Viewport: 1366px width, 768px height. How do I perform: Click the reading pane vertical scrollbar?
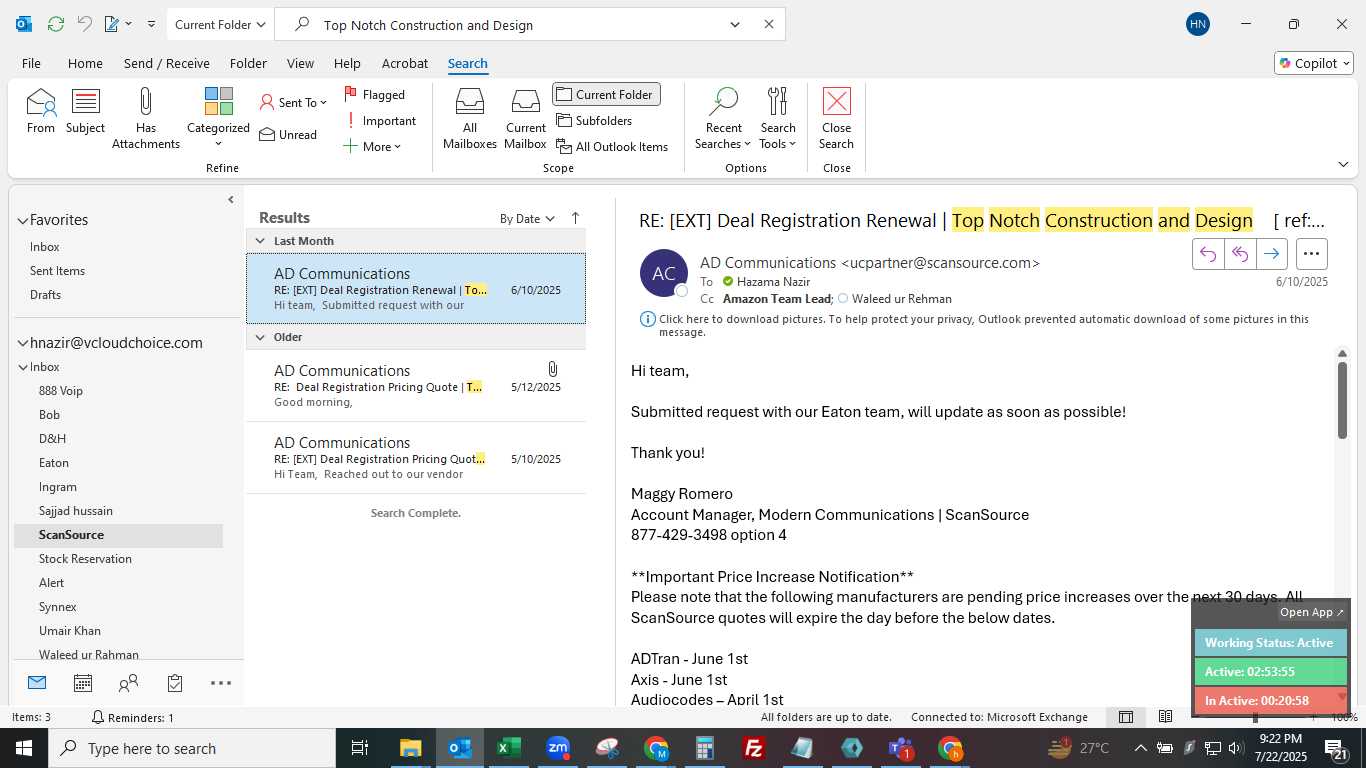[x=1343, y=400]
